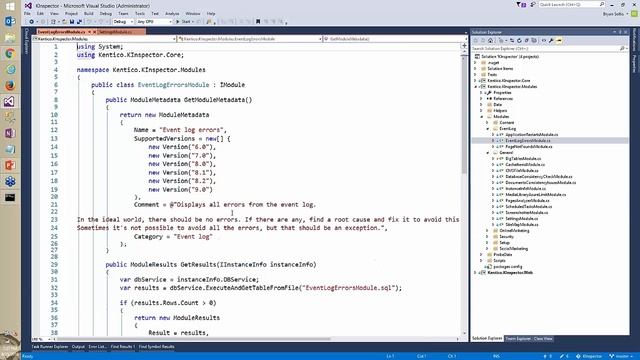Viewport: 640px width, 360px height.
Task: Open the Window menu
Action: [x=193, y=13]
